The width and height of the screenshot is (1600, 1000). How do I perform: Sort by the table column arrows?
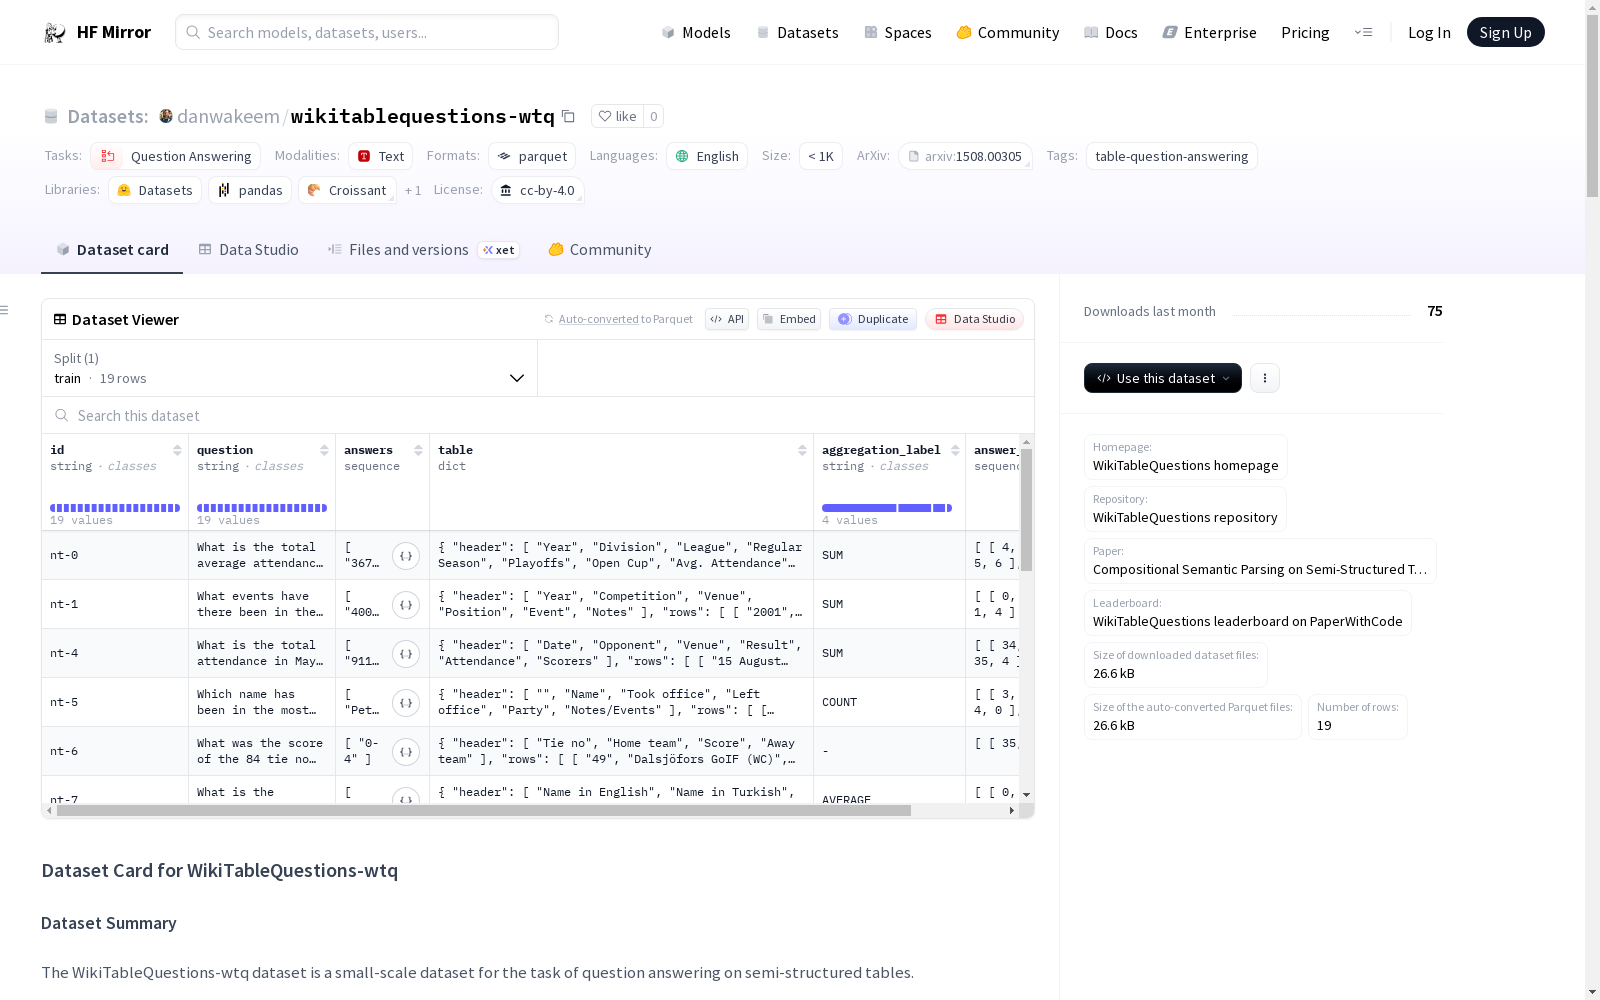pyautogui.click(x=802, y=450)
